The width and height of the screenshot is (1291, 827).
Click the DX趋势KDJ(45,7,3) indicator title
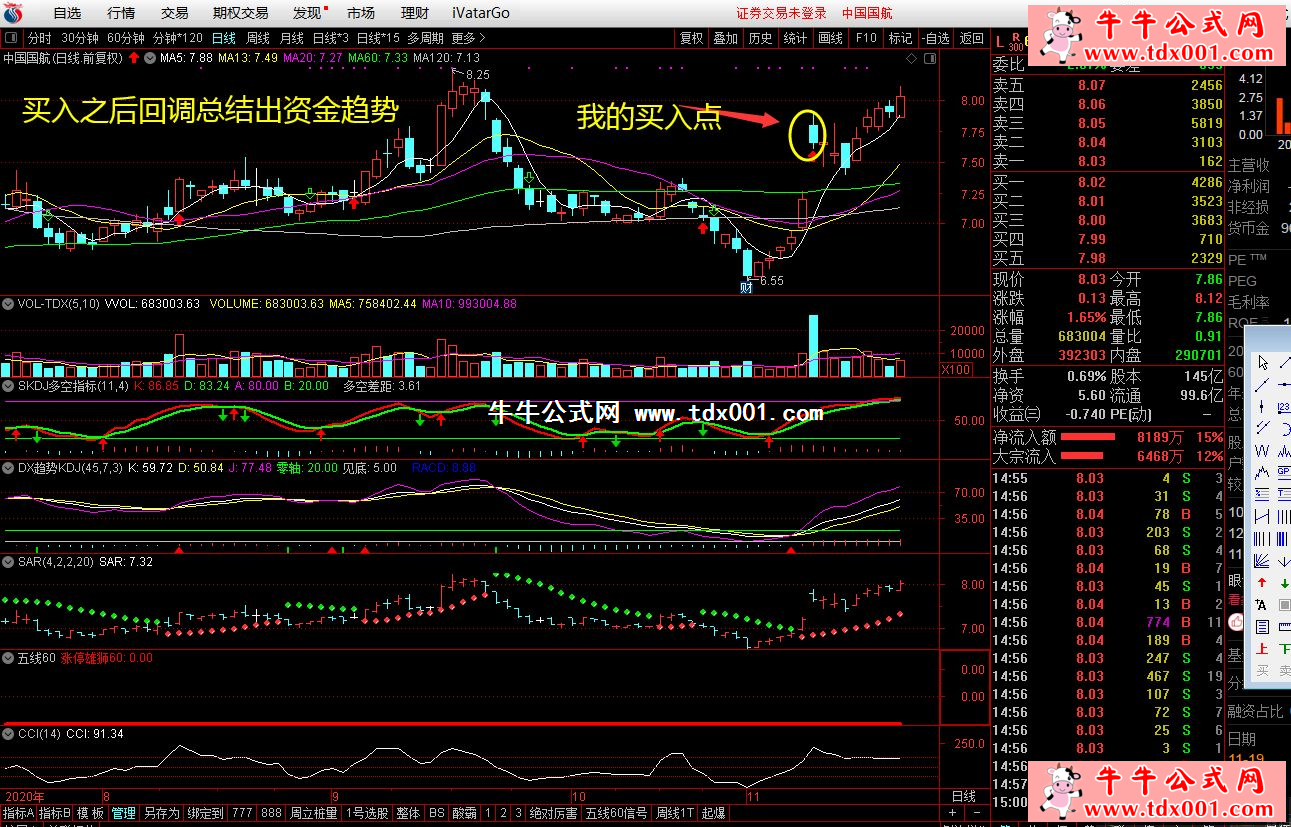pyautogui.click(x=70, y=467)
